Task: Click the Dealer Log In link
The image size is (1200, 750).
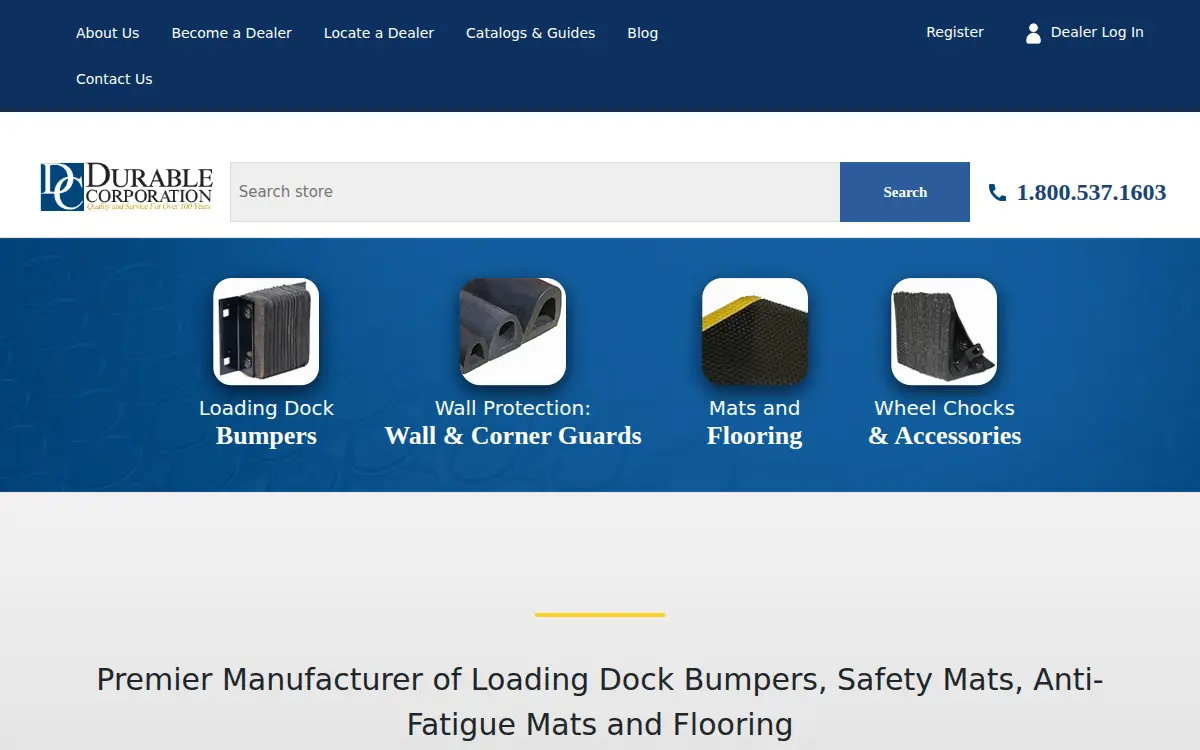Action: pyautogui.click(x=1097, y=32)
